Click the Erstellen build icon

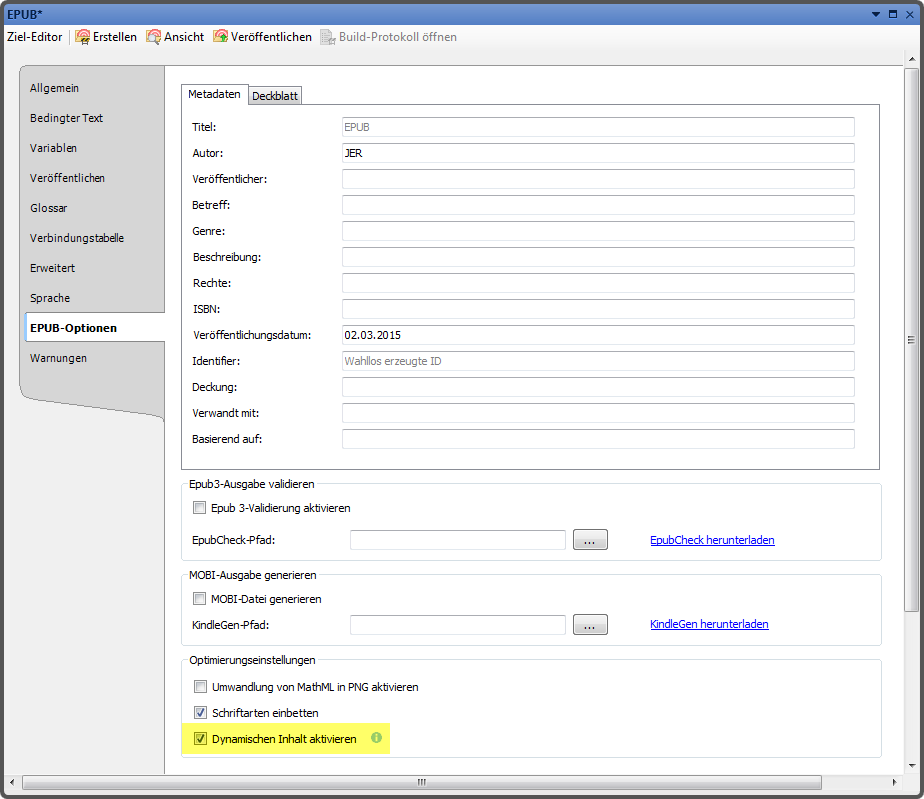83,37
